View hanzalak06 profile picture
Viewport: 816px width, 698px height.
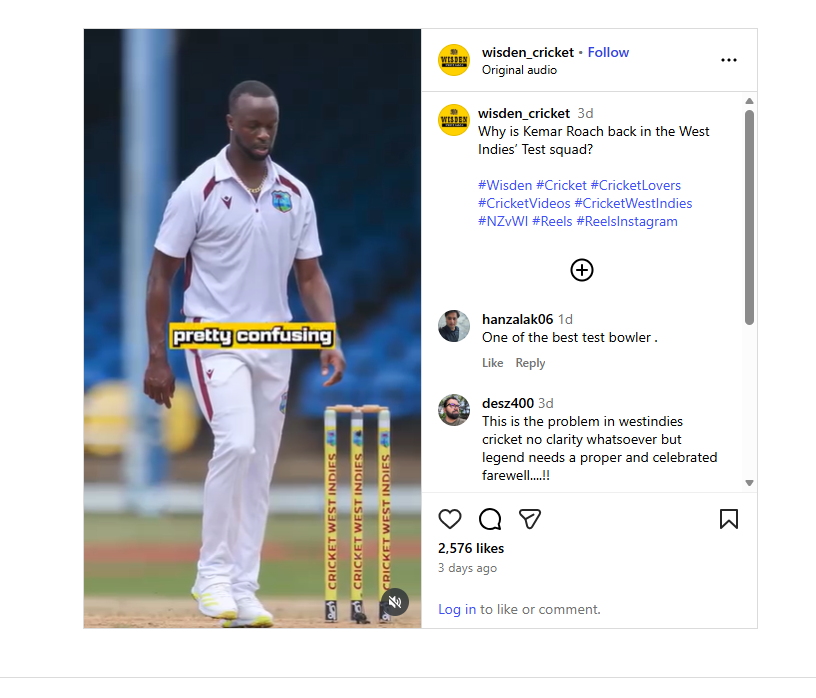click(x=454, y=326)
